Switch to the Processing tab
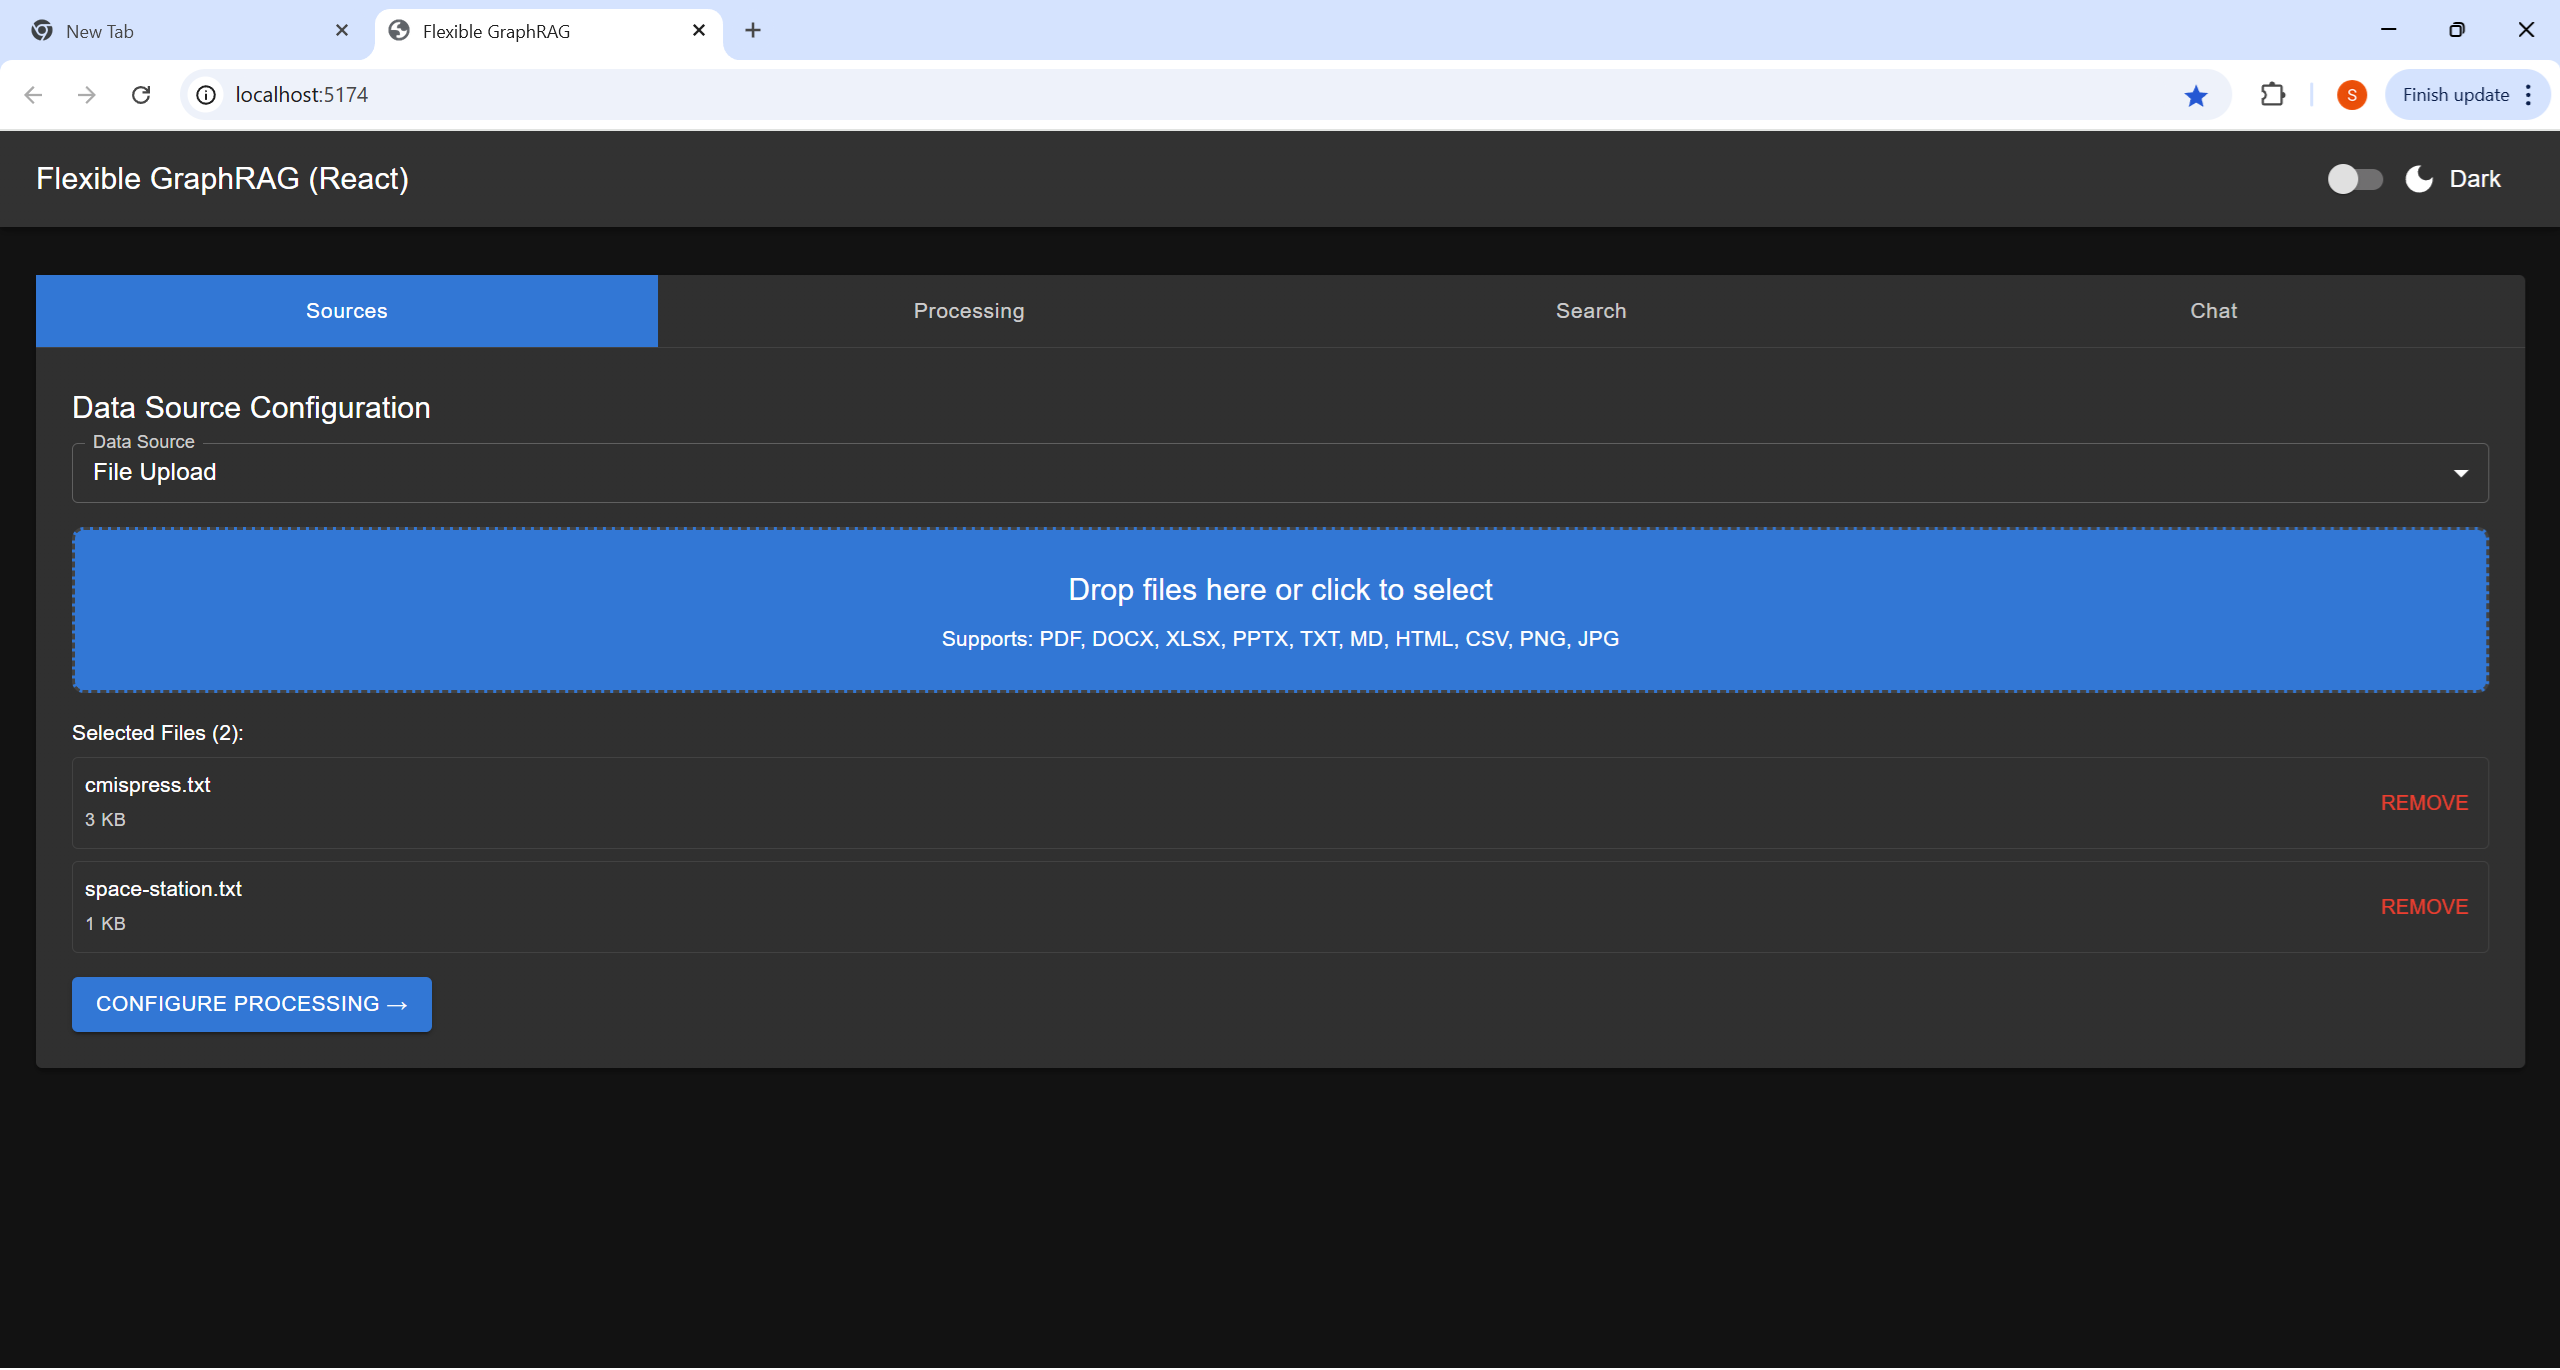Image resolution: width=2560 pixels, height=1370 pixels. pyautogui.click(x=968, y=311)
